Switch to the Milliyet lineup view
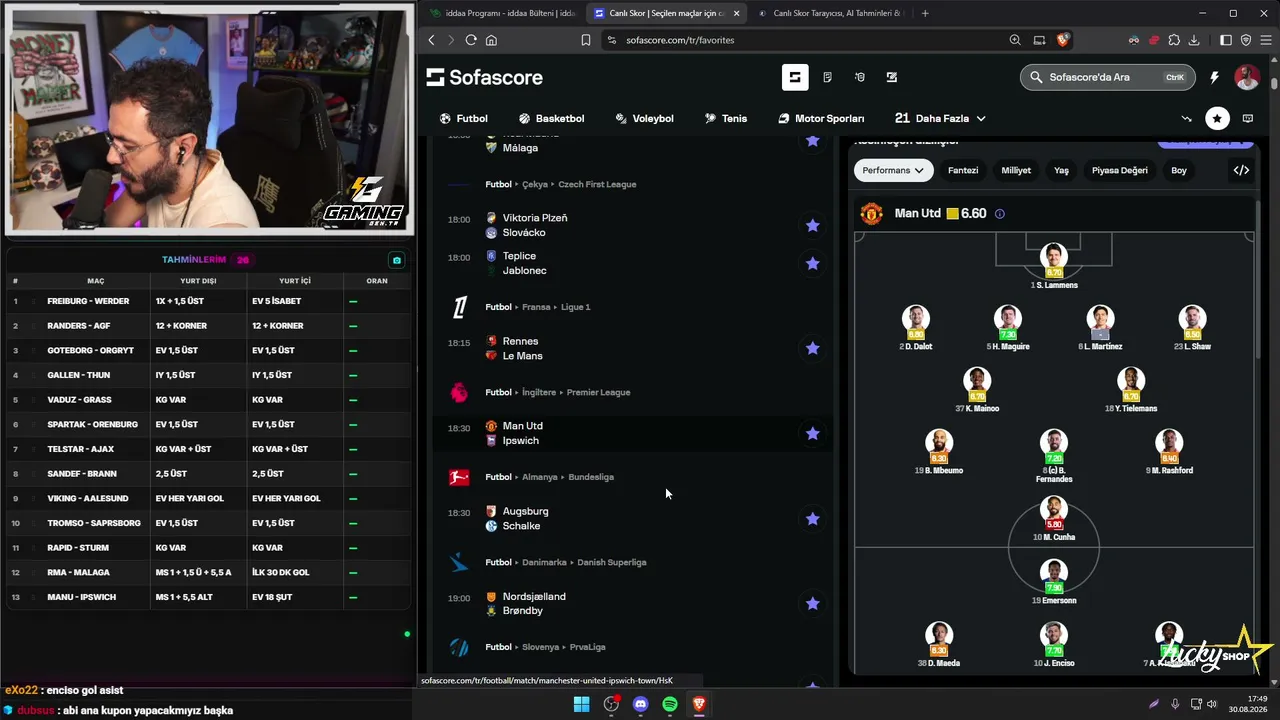The height and width of the screenshot is (720, 1280). pyautogui.click(x=1016, y=170)
